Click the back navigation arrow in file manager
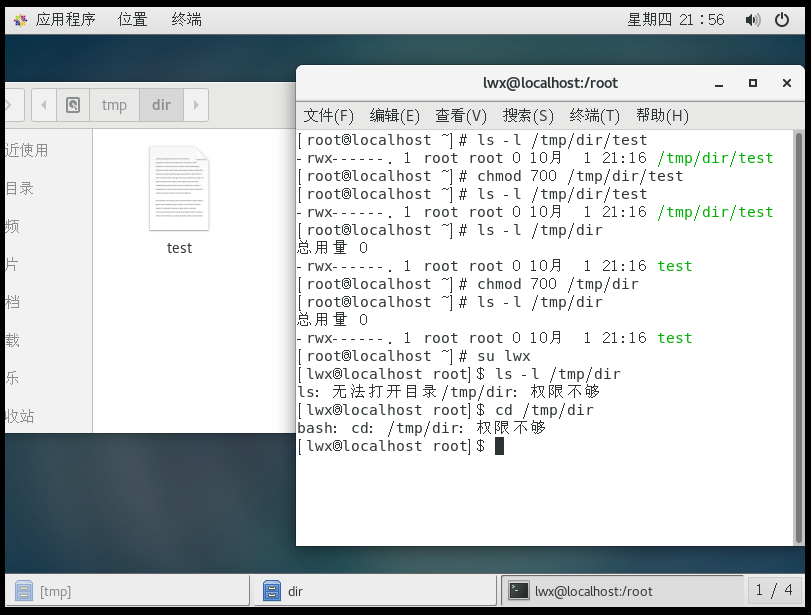Screen dimensions: 811x615 (x=43, y=104)
